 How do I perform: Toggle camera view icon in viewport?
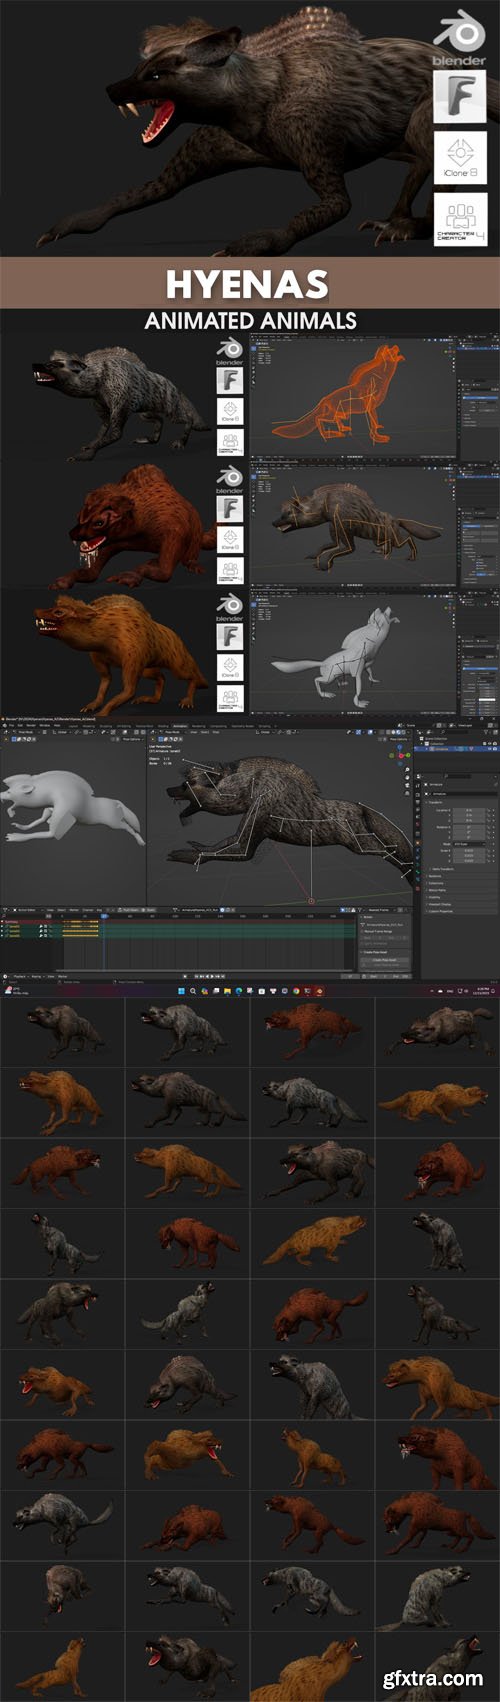(x=407, y=785)
